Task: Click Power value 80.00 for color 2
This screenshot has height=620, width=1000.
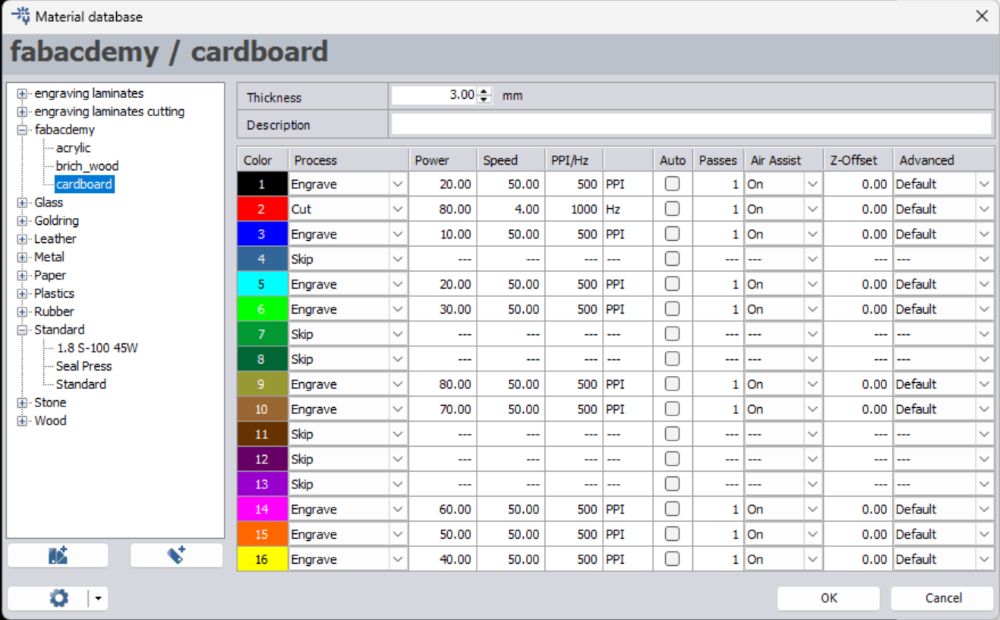Action: (443, 209)
